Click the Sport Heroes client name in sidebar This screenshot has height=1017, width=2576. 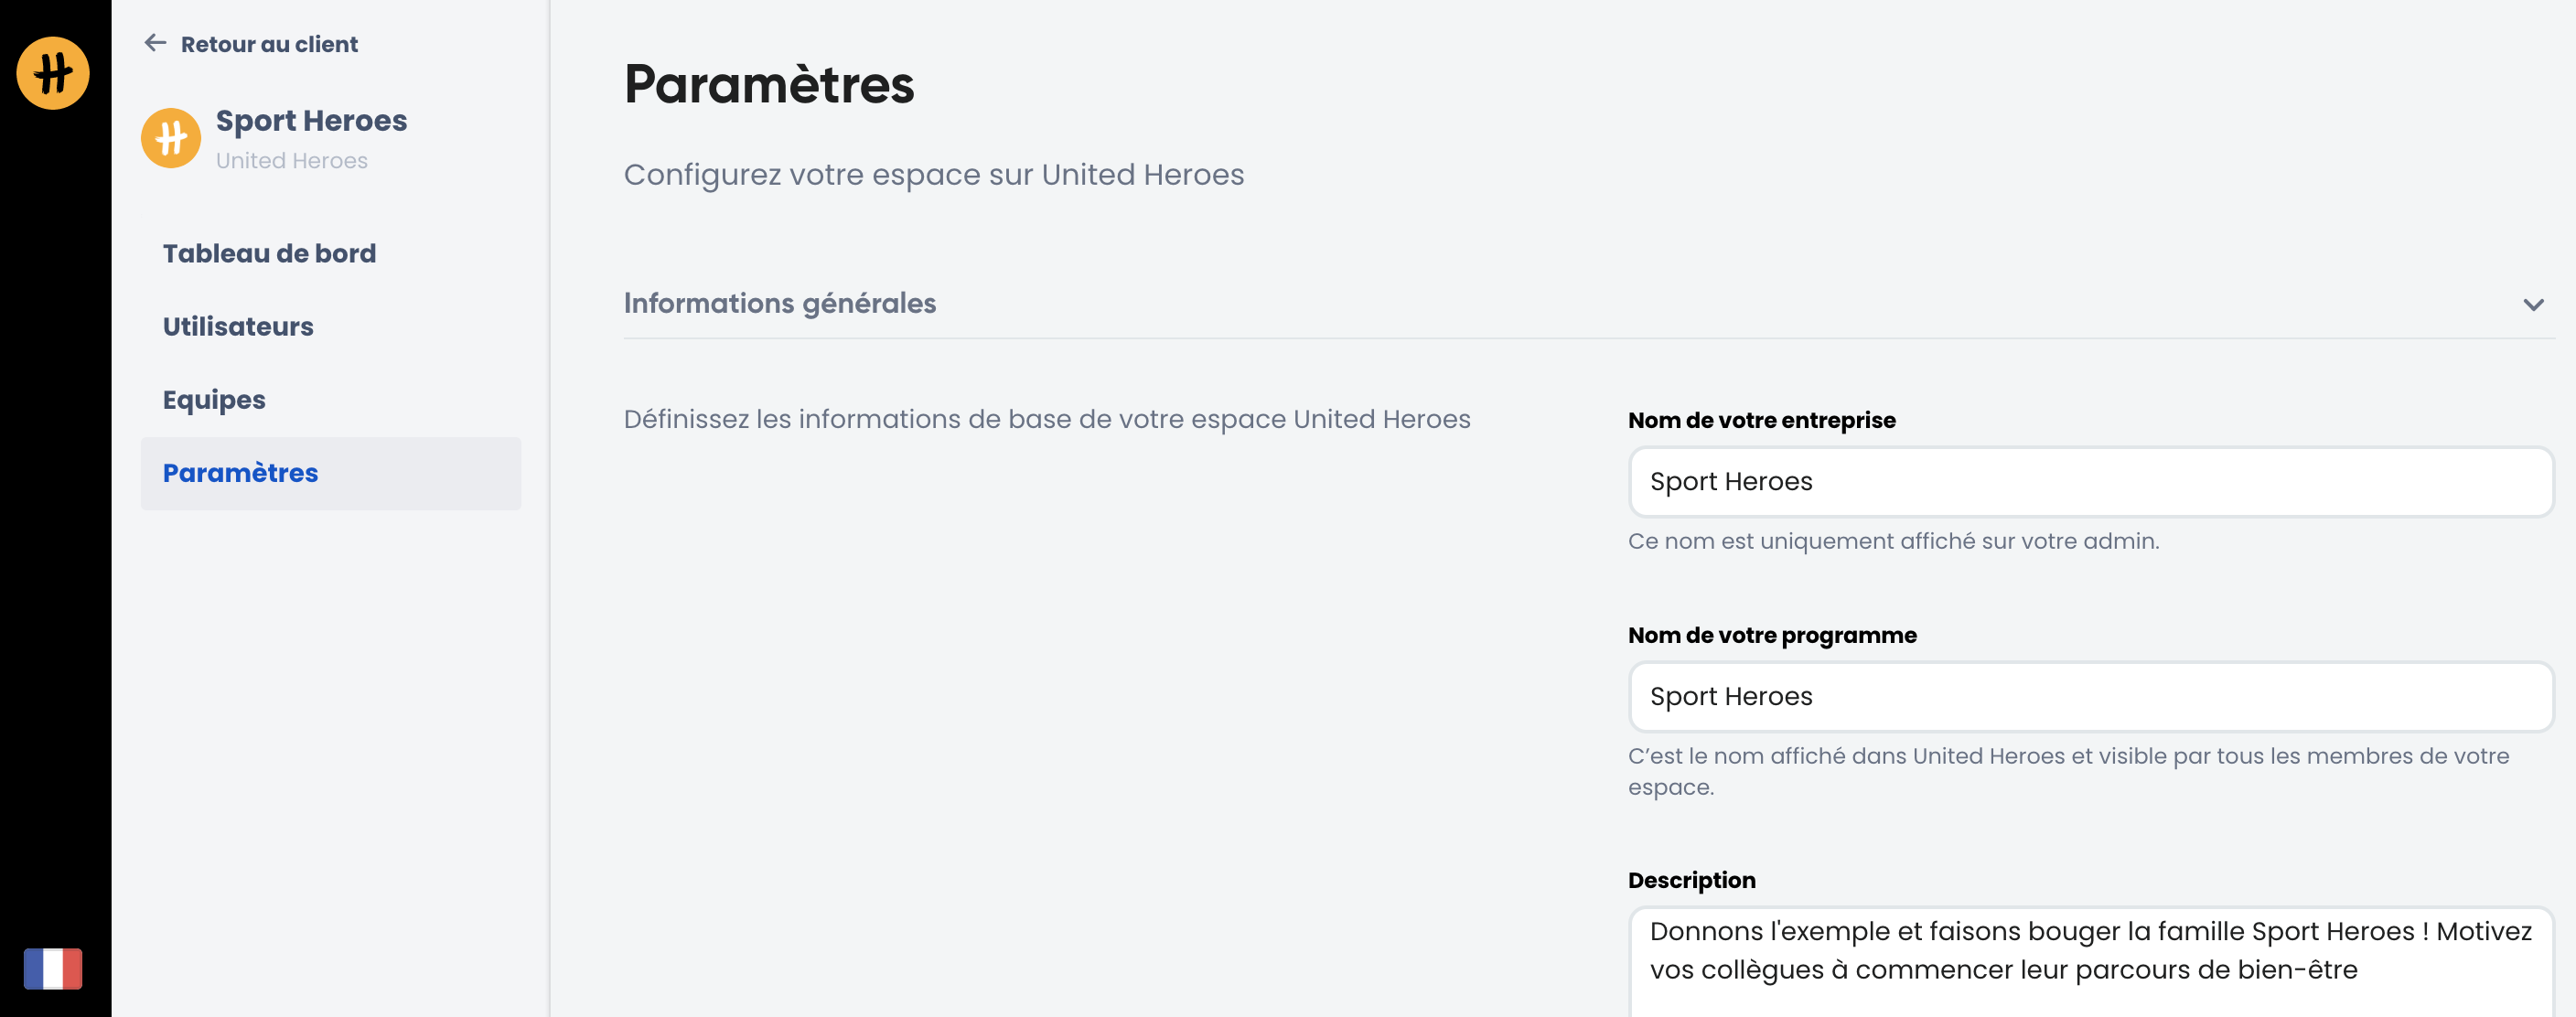[311, 121]
